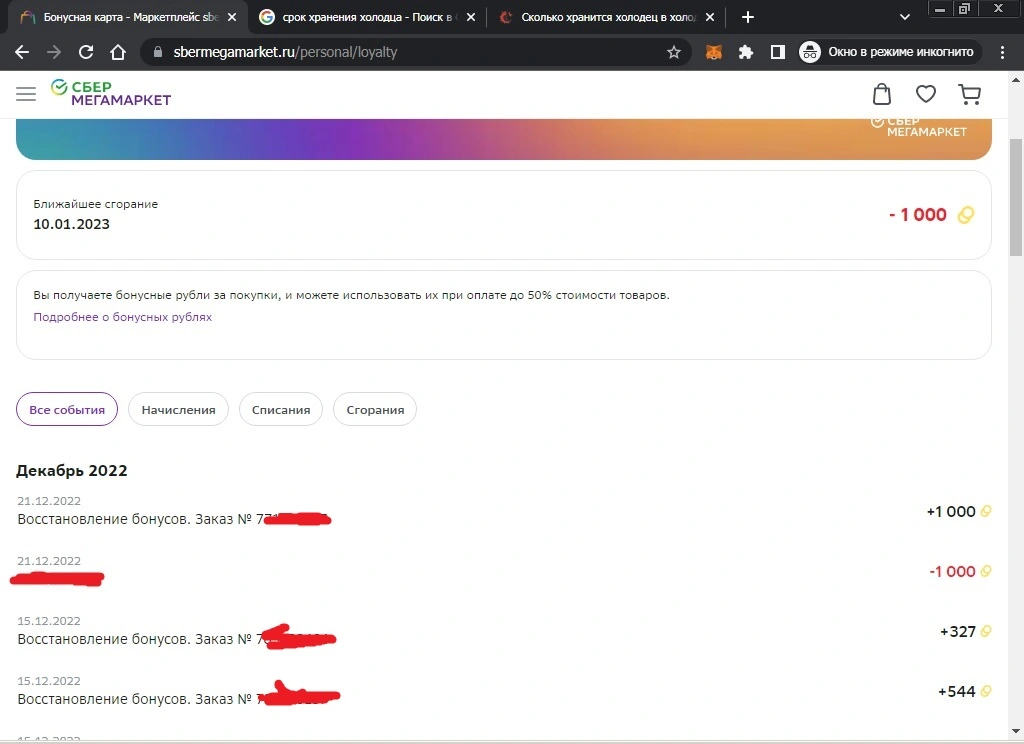Bookmark this page with star icon
The image size is (1024, 744).
point(674,52)
